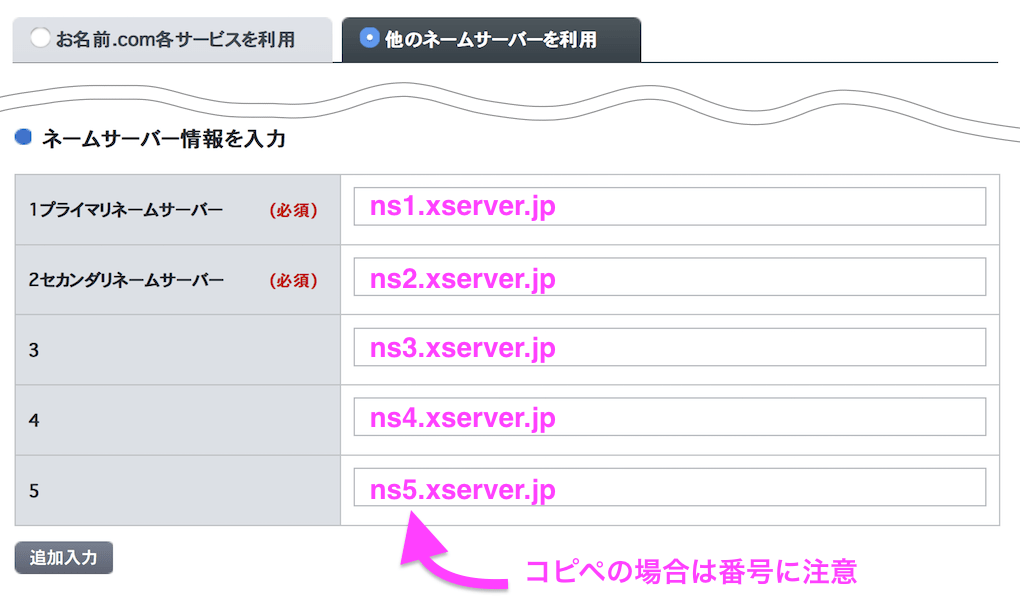Select the お名前.com各サービスを利用 radio button
1020x600 pixels.
(x=40, y=38)
